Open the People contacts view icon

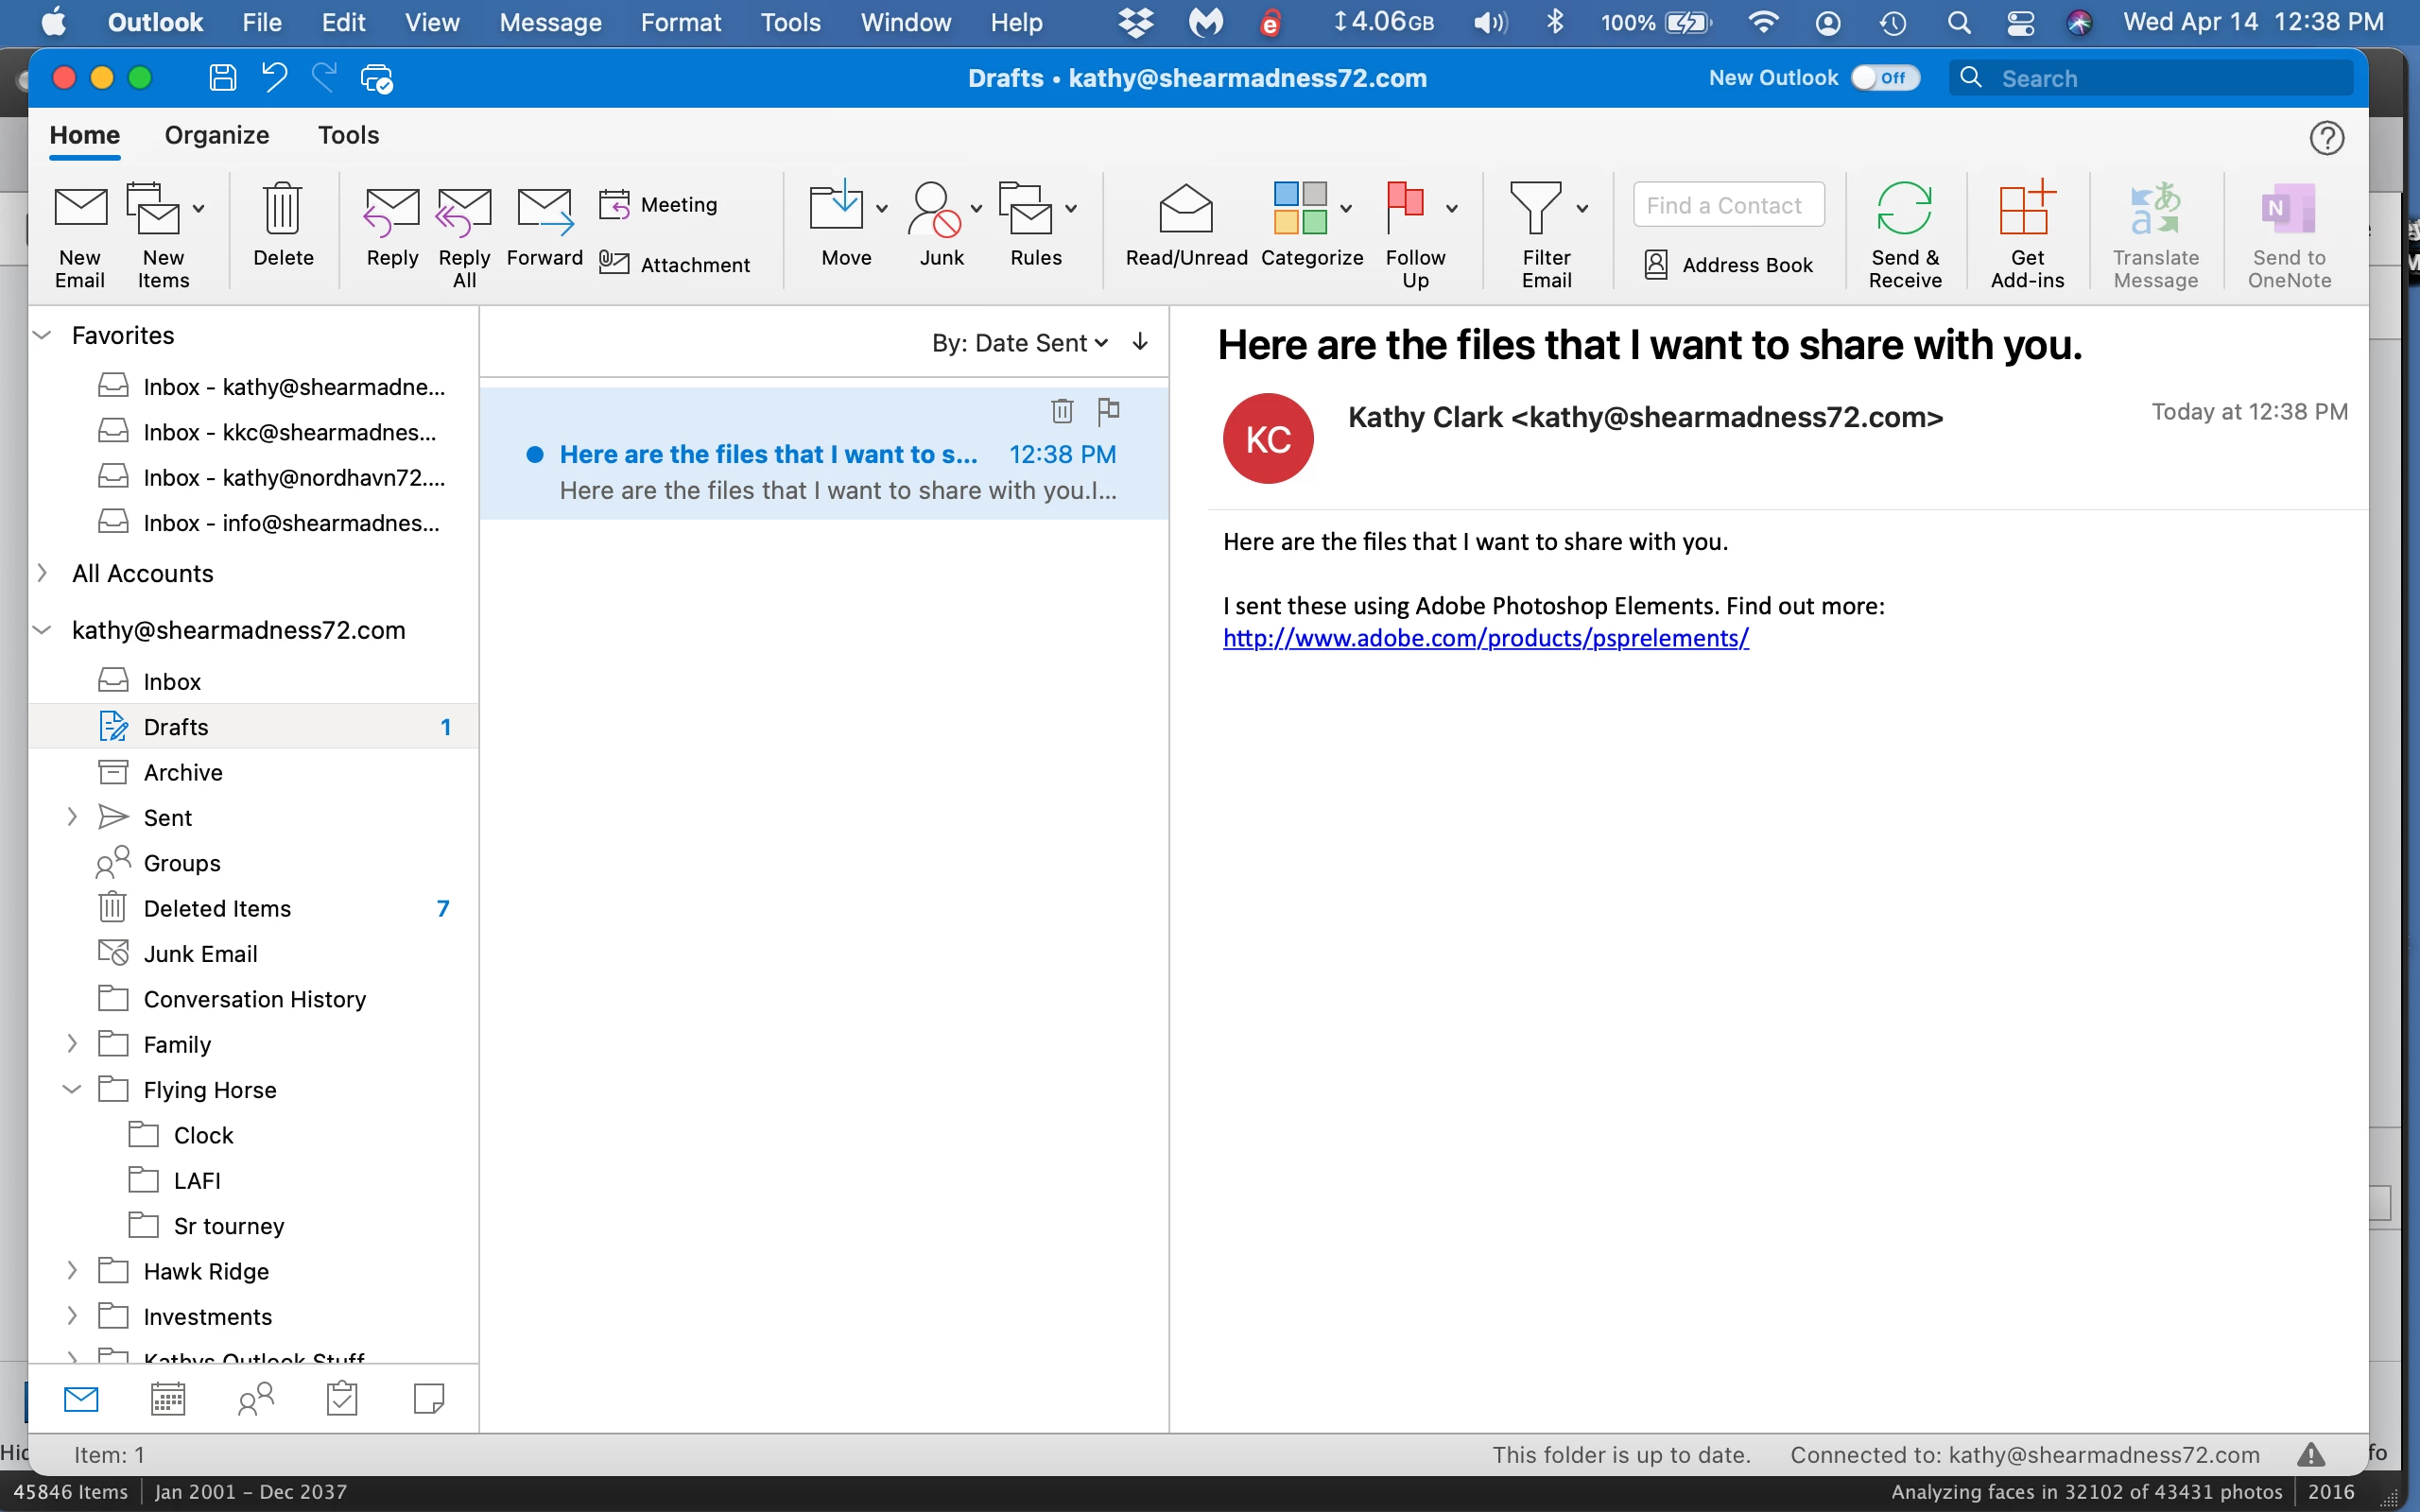click(x=255, y=1398)
